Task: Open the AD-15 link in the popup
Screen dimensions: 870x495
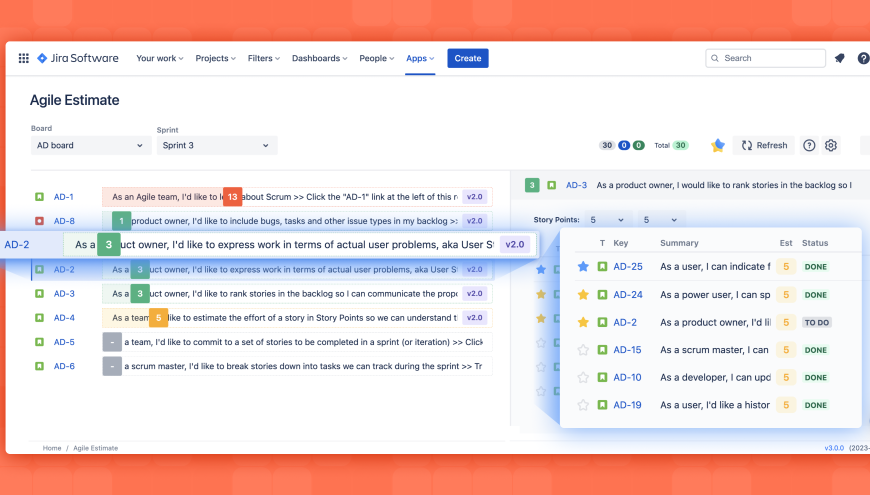Action: point(628,350)
